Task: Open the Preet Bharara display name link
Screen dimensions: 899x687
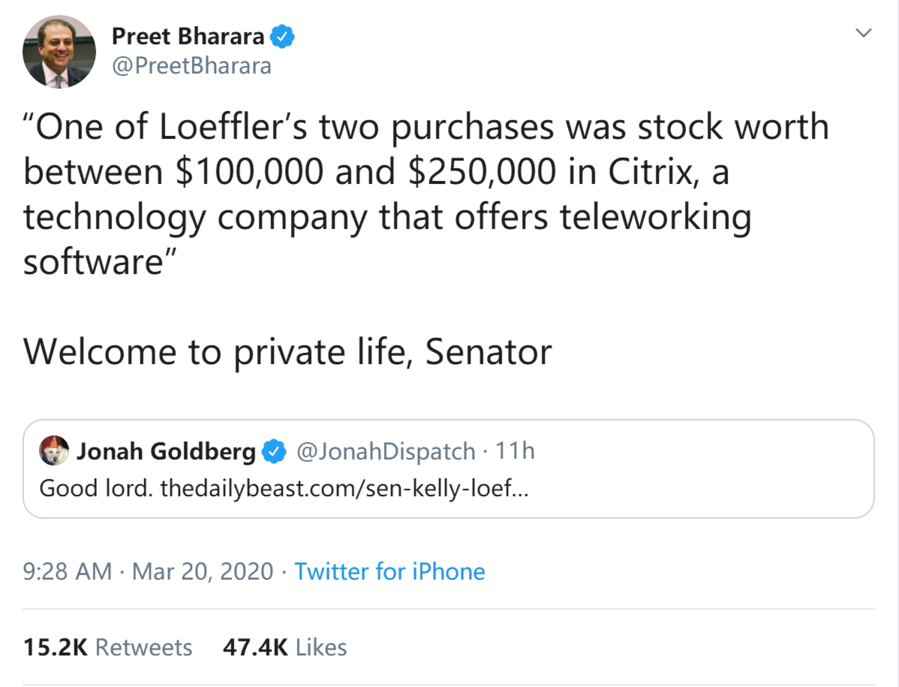Action: [188, 37]
